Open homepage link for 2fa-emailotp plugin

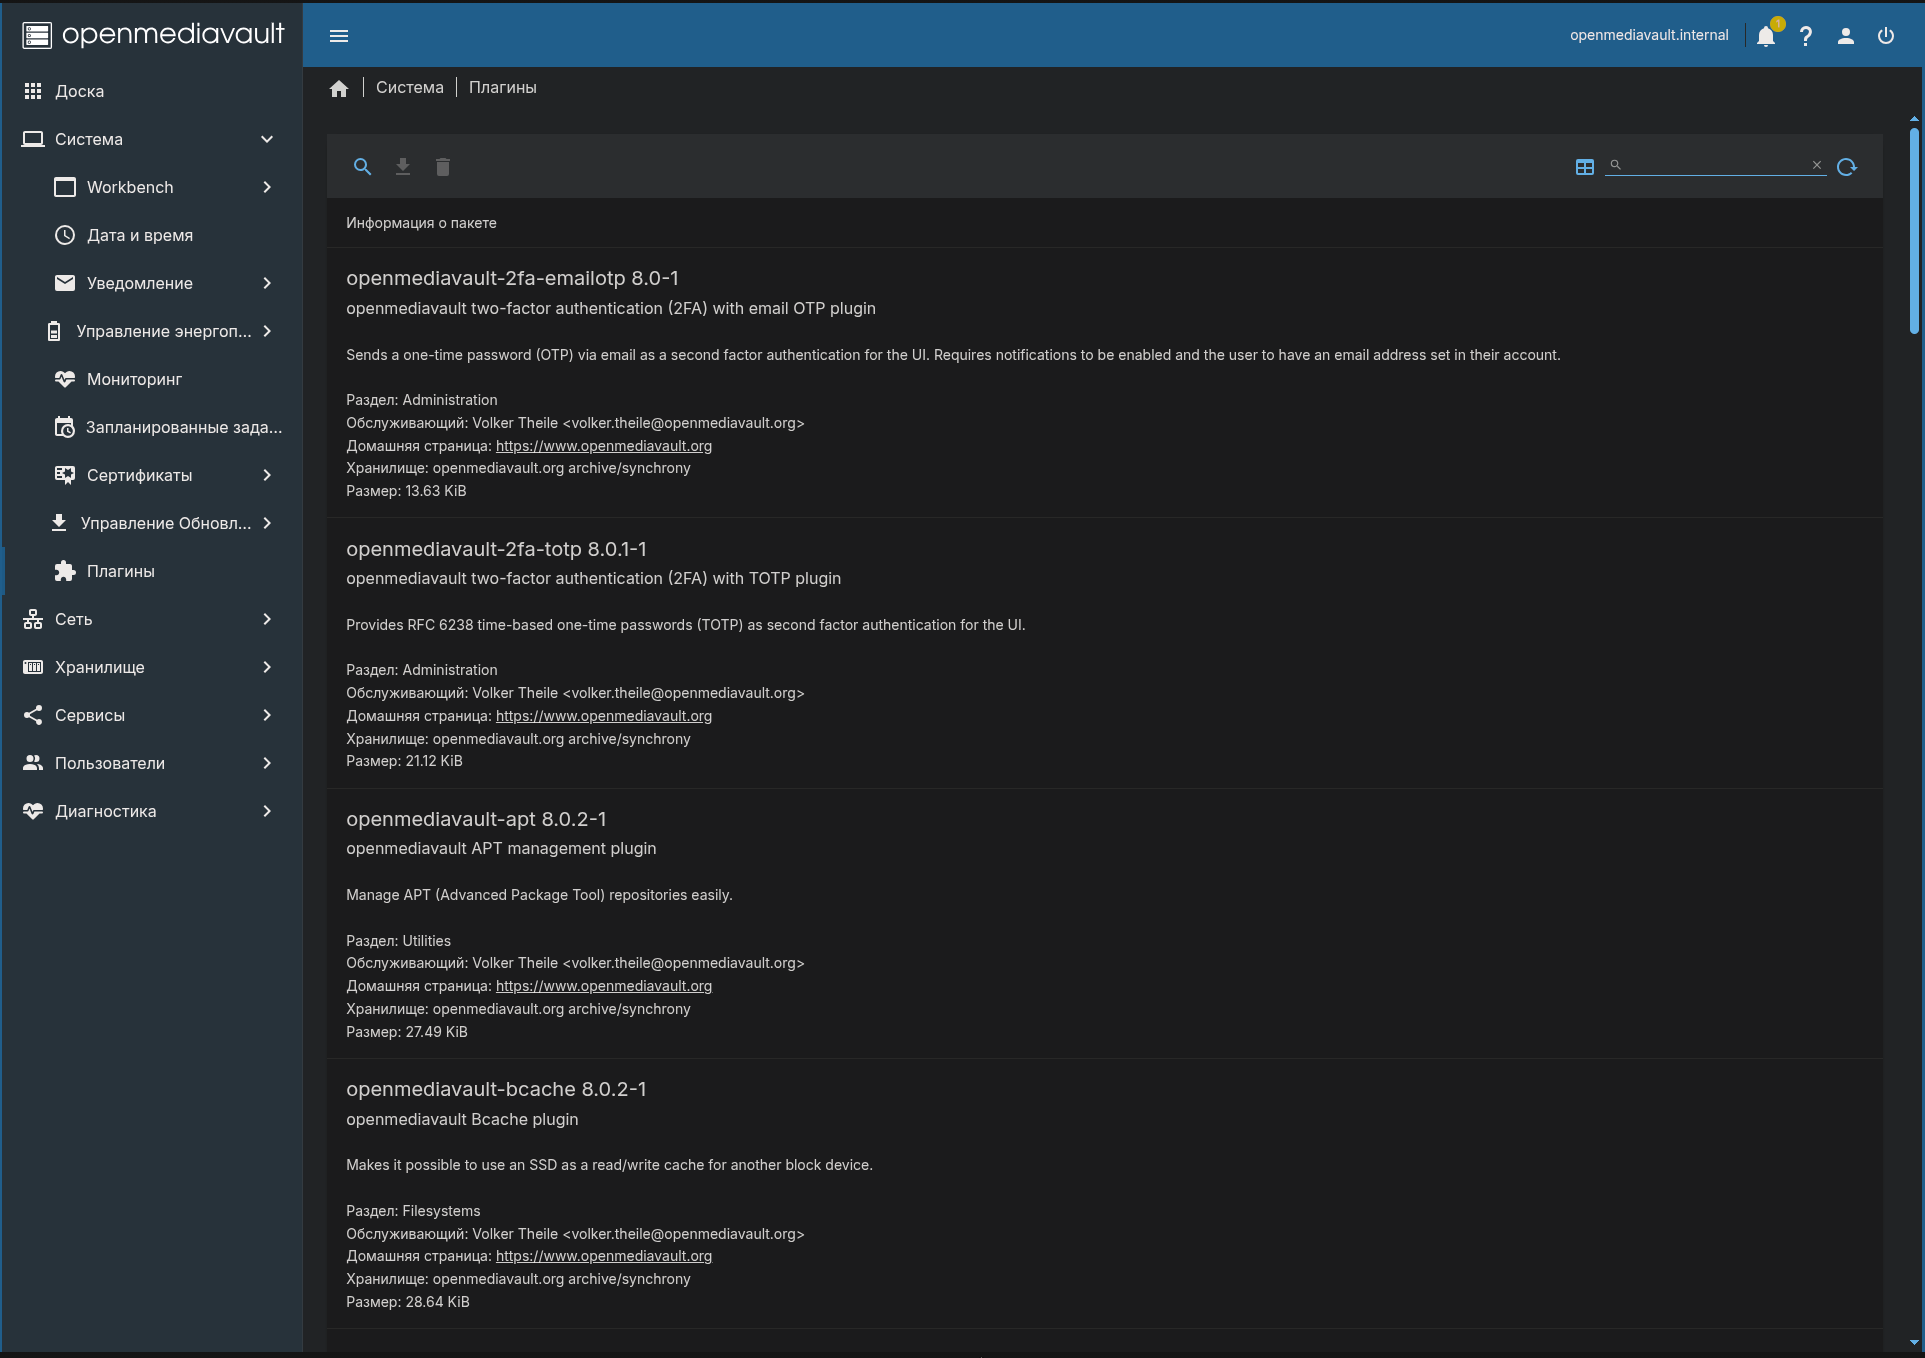(x=604, y=446)
